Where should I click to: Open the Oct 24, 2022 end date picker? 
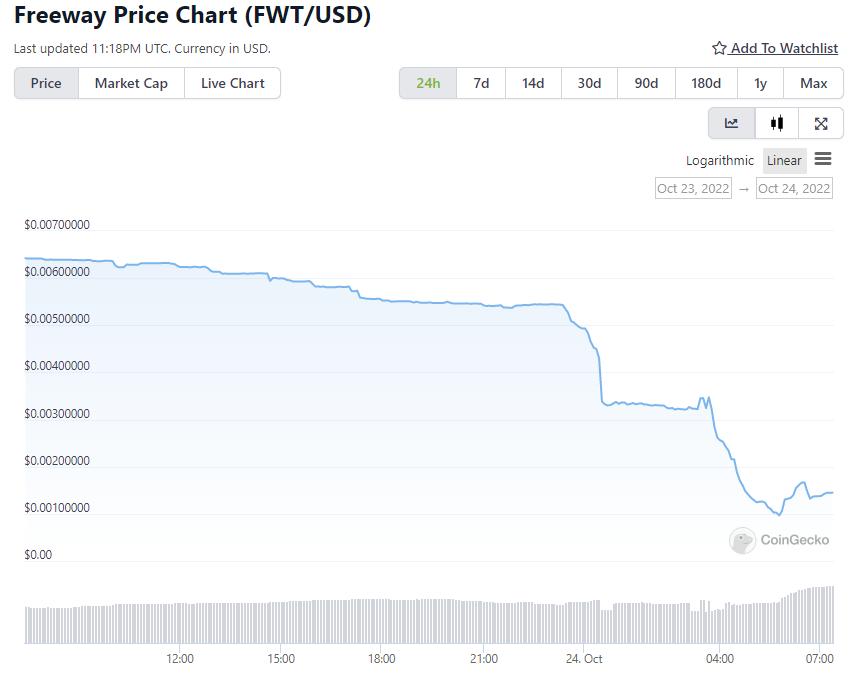click(x=794, y=188)
